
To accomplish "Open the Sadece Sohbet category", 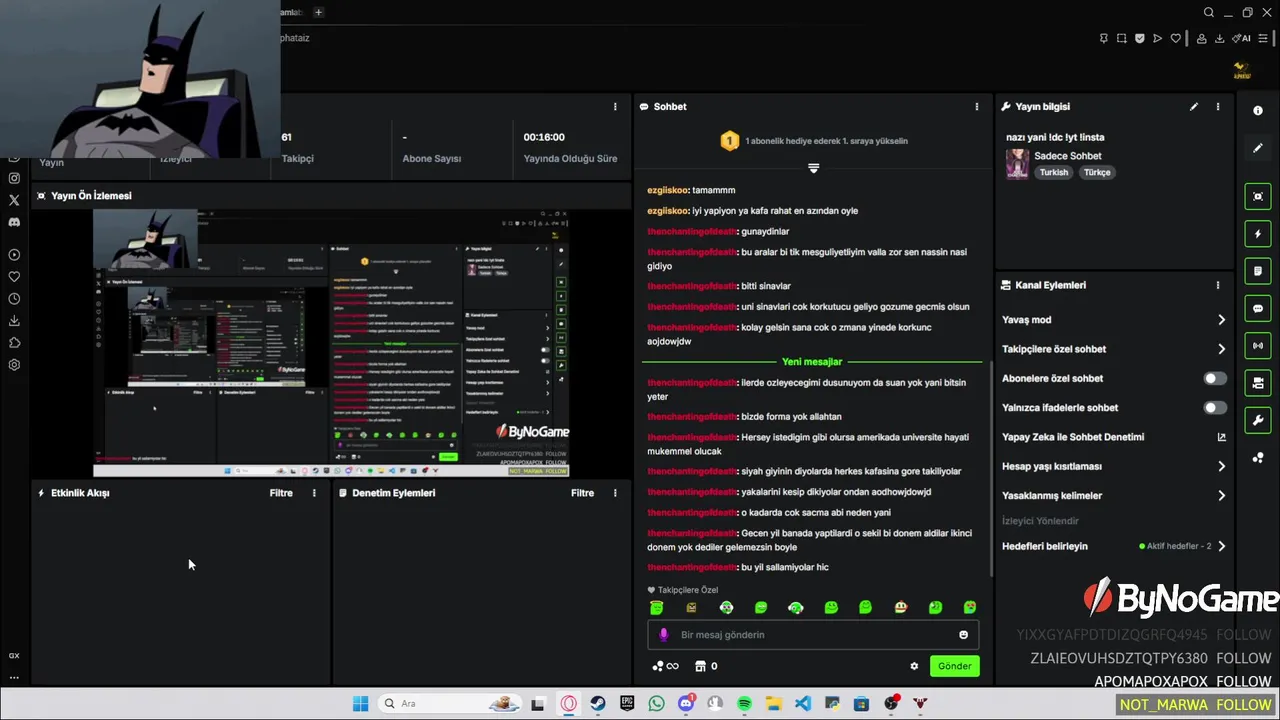I will 1068,156.
